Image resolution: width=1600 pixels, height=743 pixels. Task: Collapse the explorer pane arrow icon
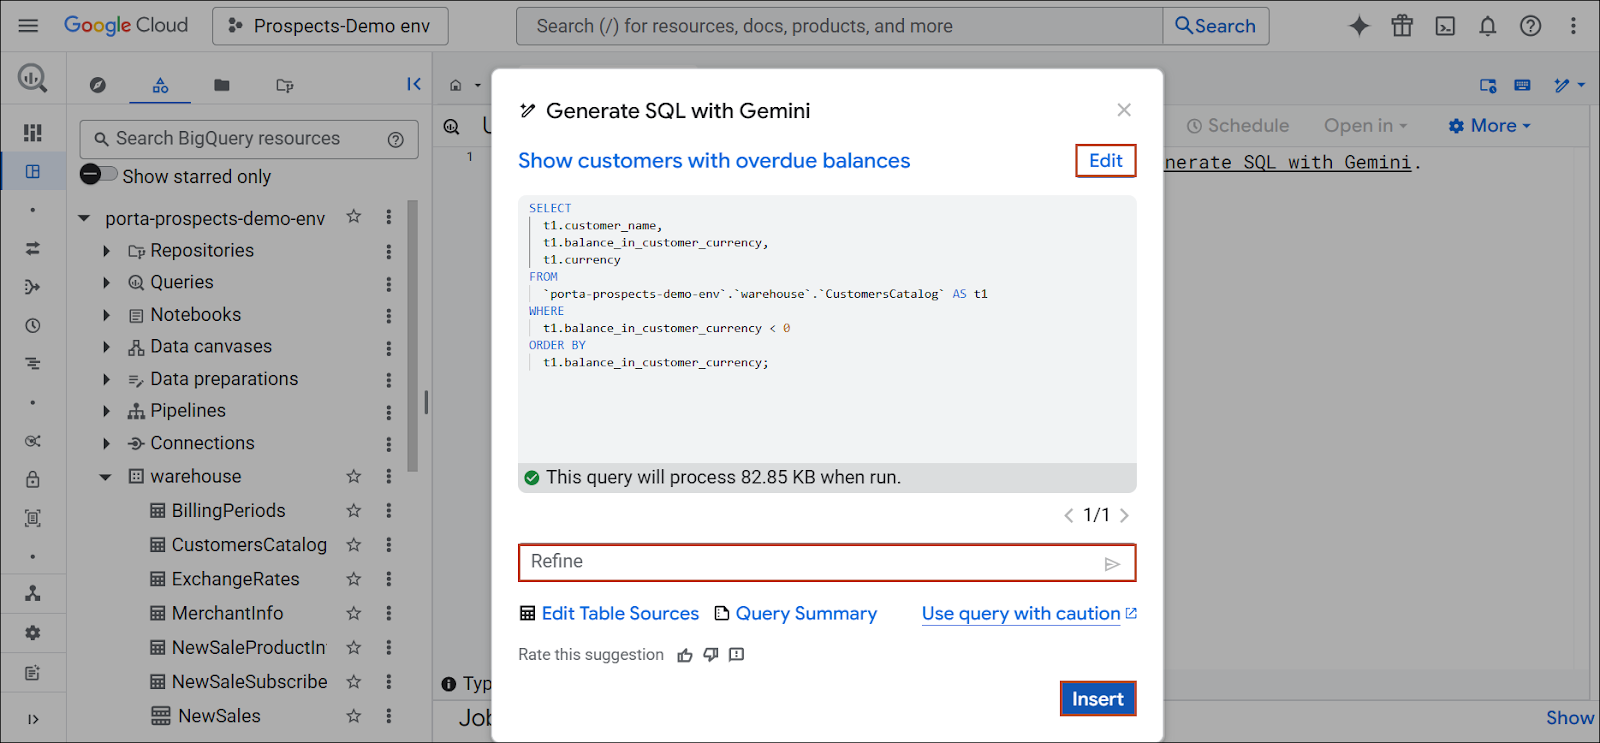click(414, 84)
